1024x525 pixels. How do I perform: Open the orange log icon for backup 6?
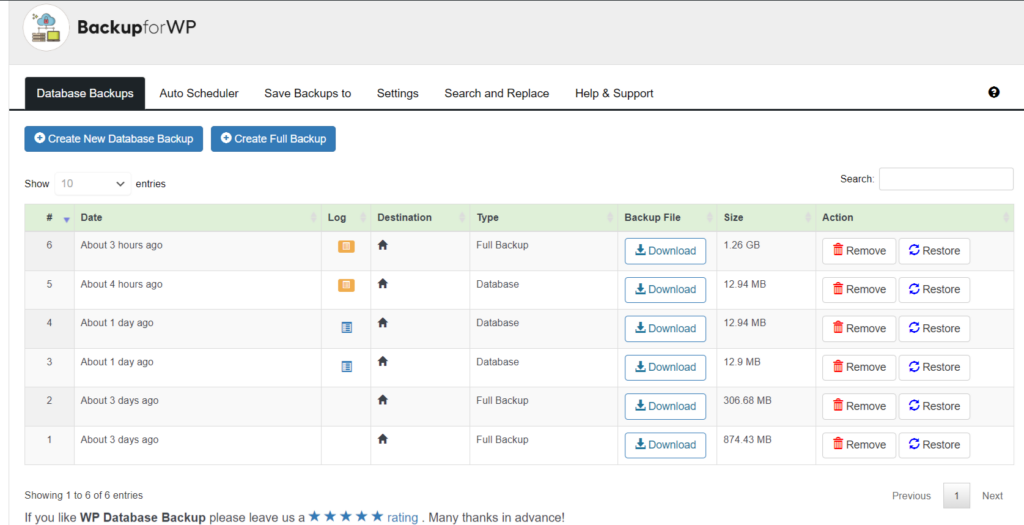346,246
